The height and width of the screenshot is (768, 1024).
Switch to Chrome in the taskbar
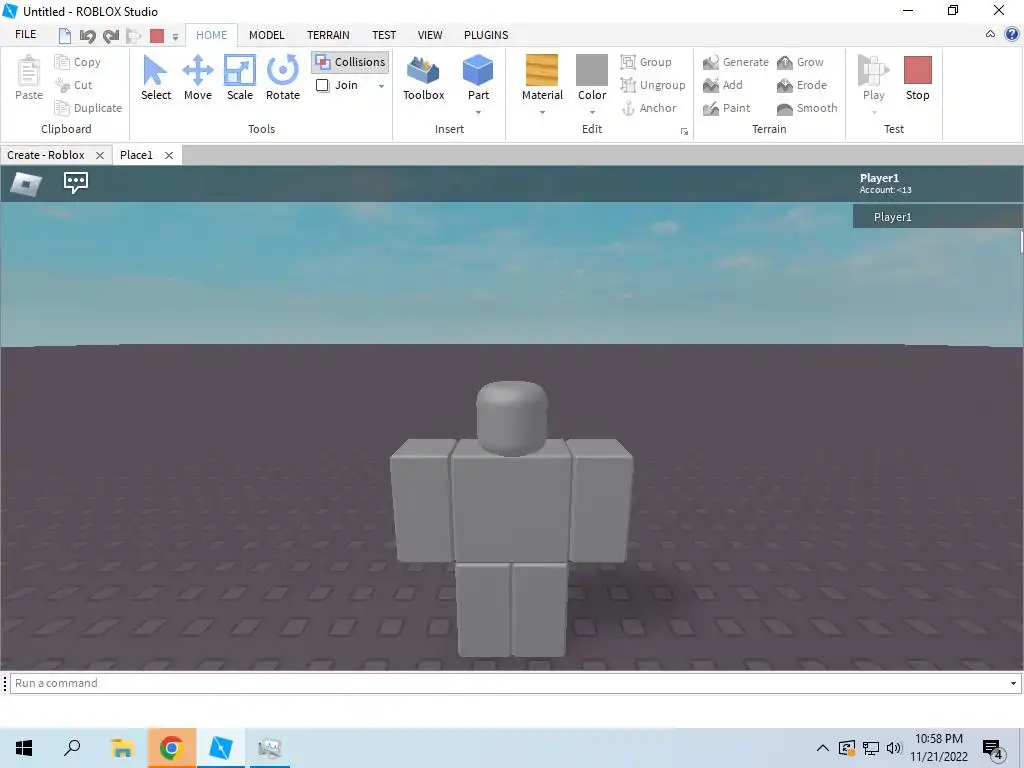coord(171,748)
